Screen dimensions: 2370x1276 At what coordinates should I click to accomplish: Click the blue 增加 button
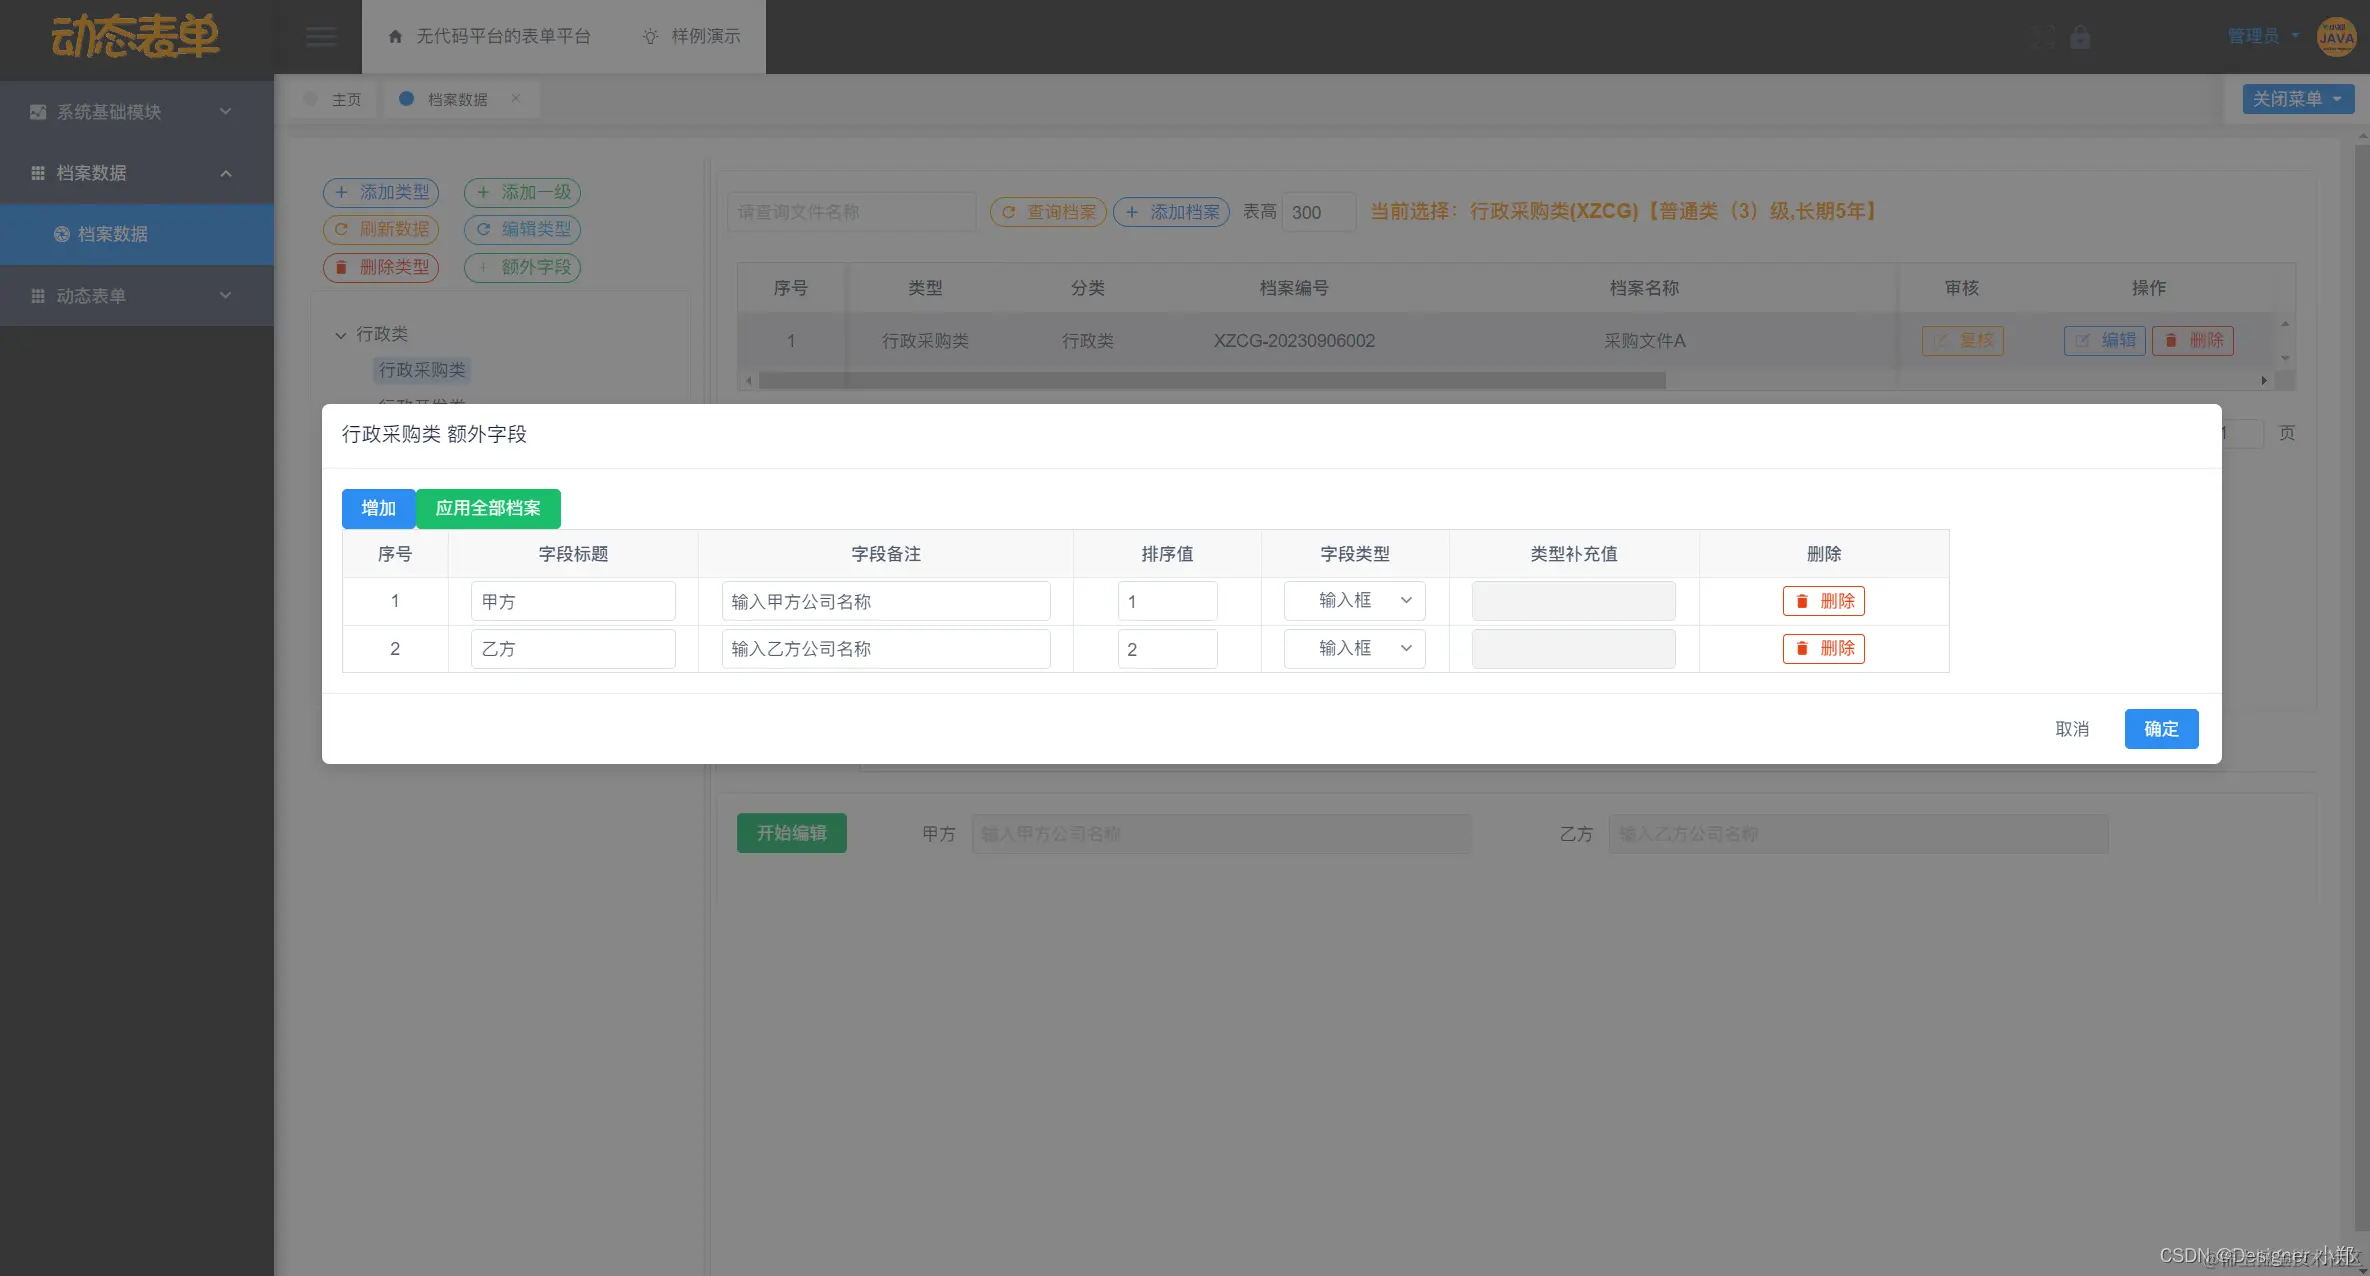pos(378,508)
